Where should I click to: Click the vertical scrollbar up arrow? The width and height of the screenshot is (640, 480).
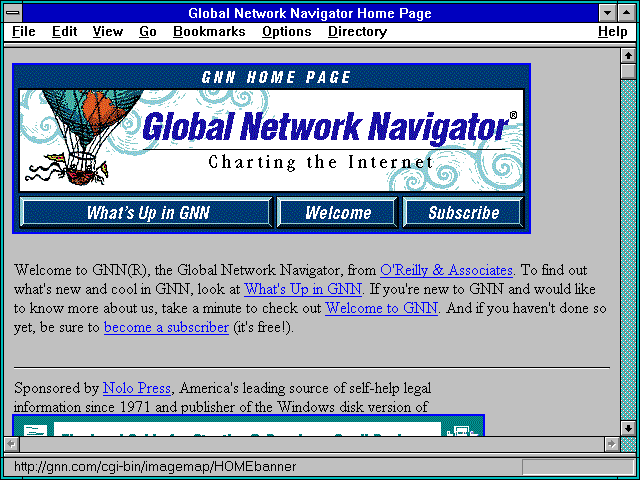point(627,56)
